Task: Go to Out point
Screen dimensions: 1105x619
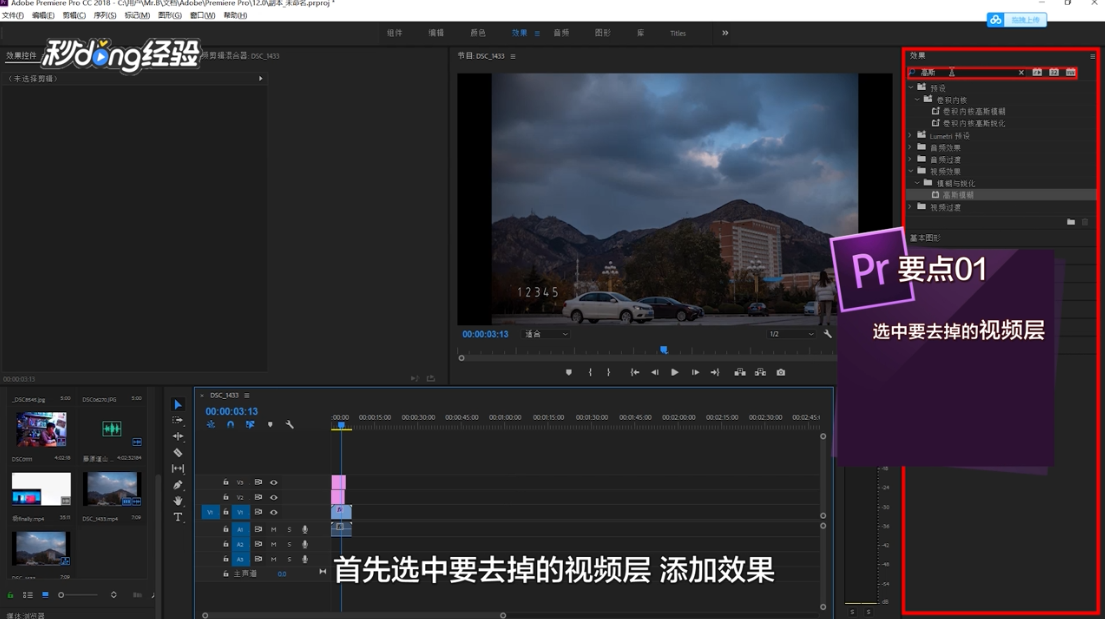Action: 715,372
